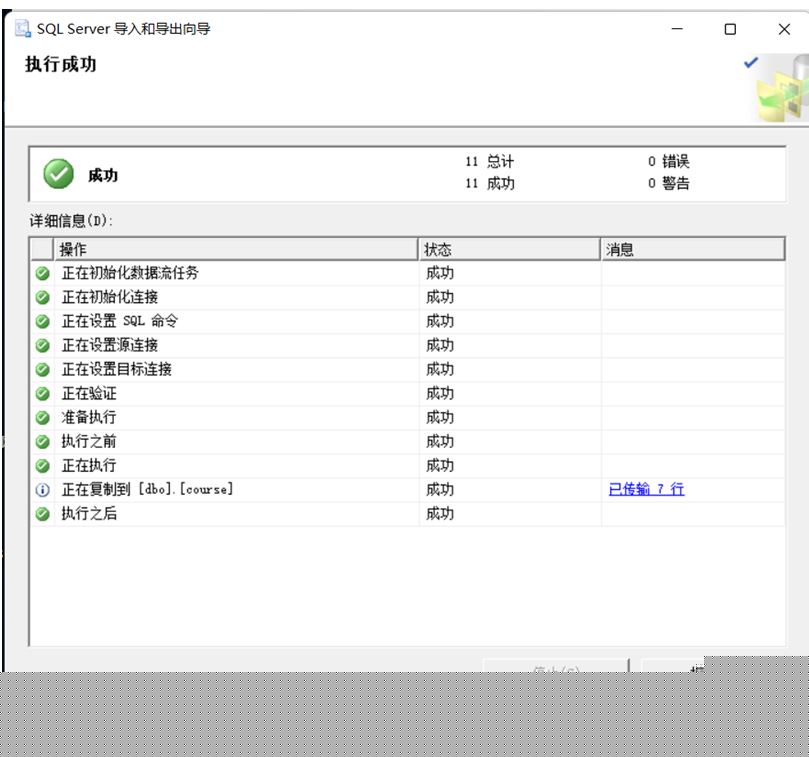Click the SQL Server wizard title bar icon
The width and height of the screenshot is (809, 757).
(x=22, y=29)
